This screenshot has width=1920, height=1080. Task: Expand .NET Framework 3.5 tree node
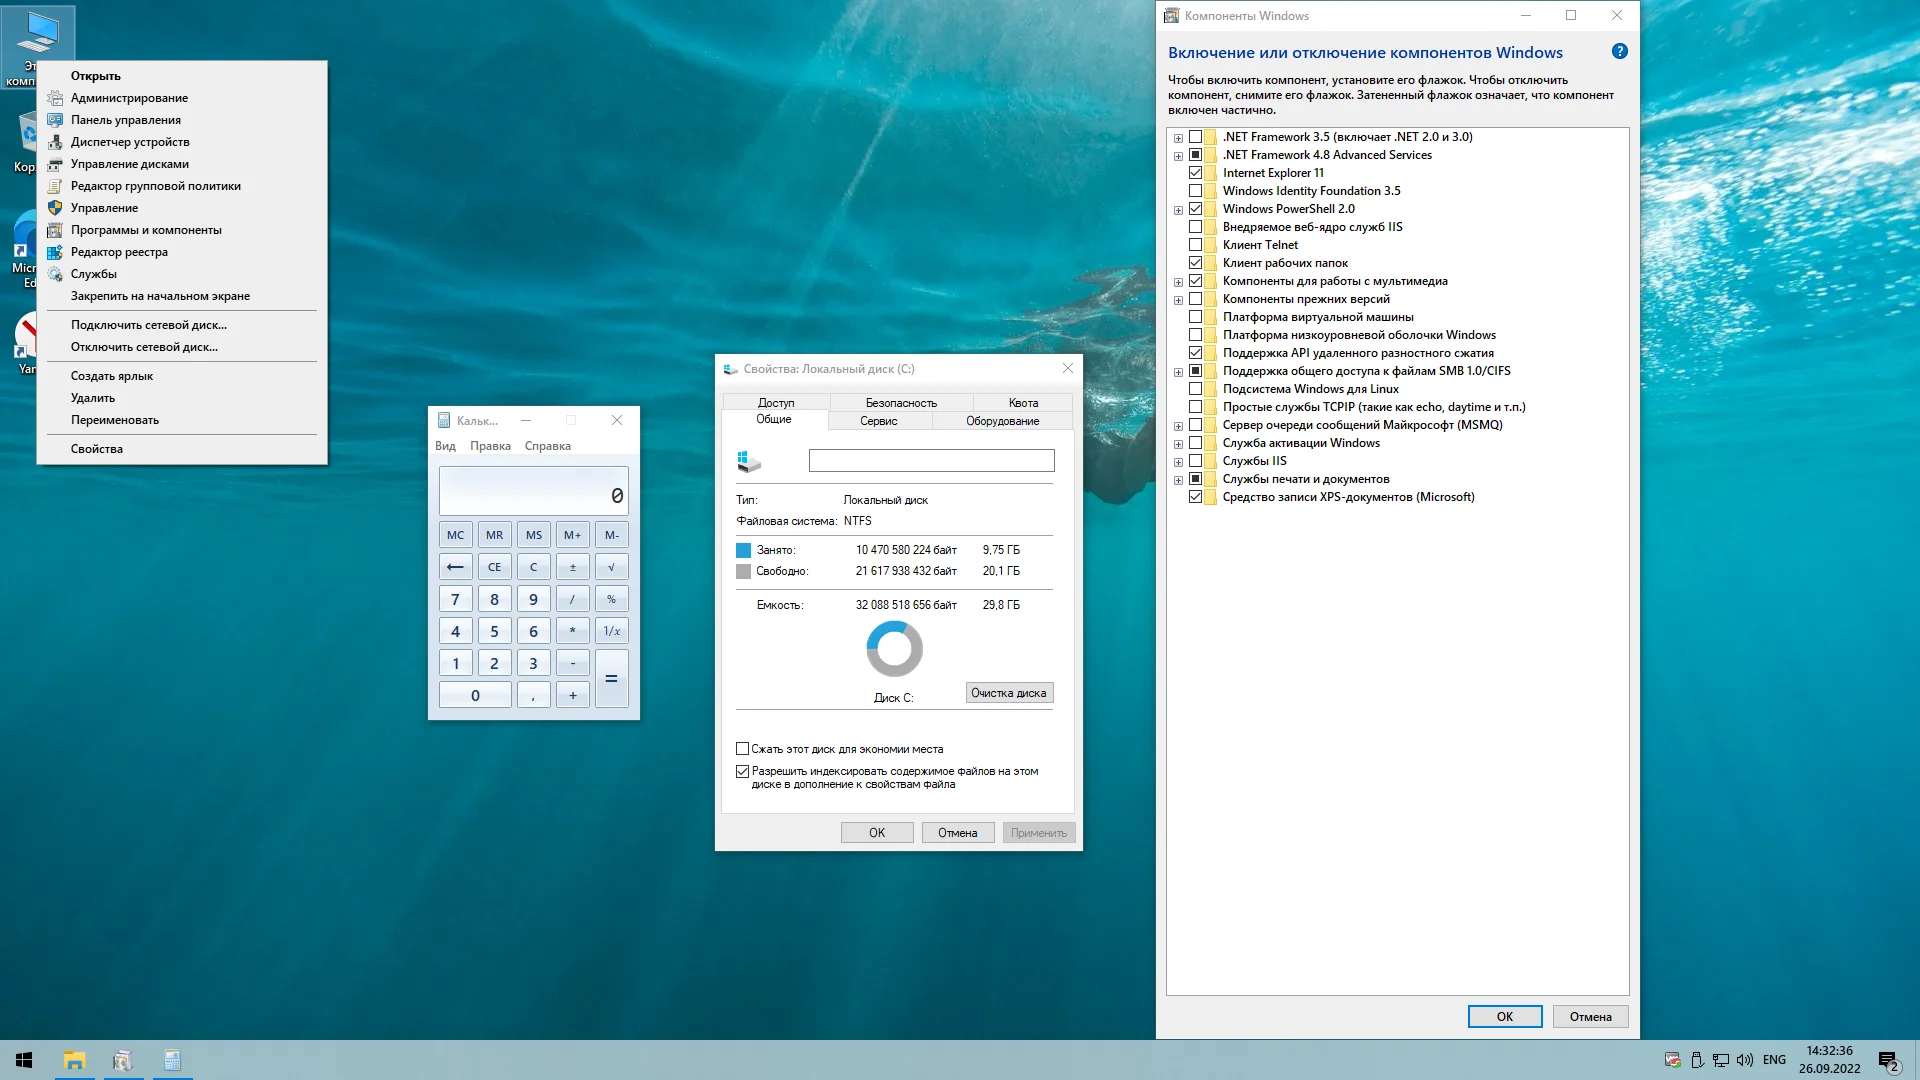coord(1178,138)
